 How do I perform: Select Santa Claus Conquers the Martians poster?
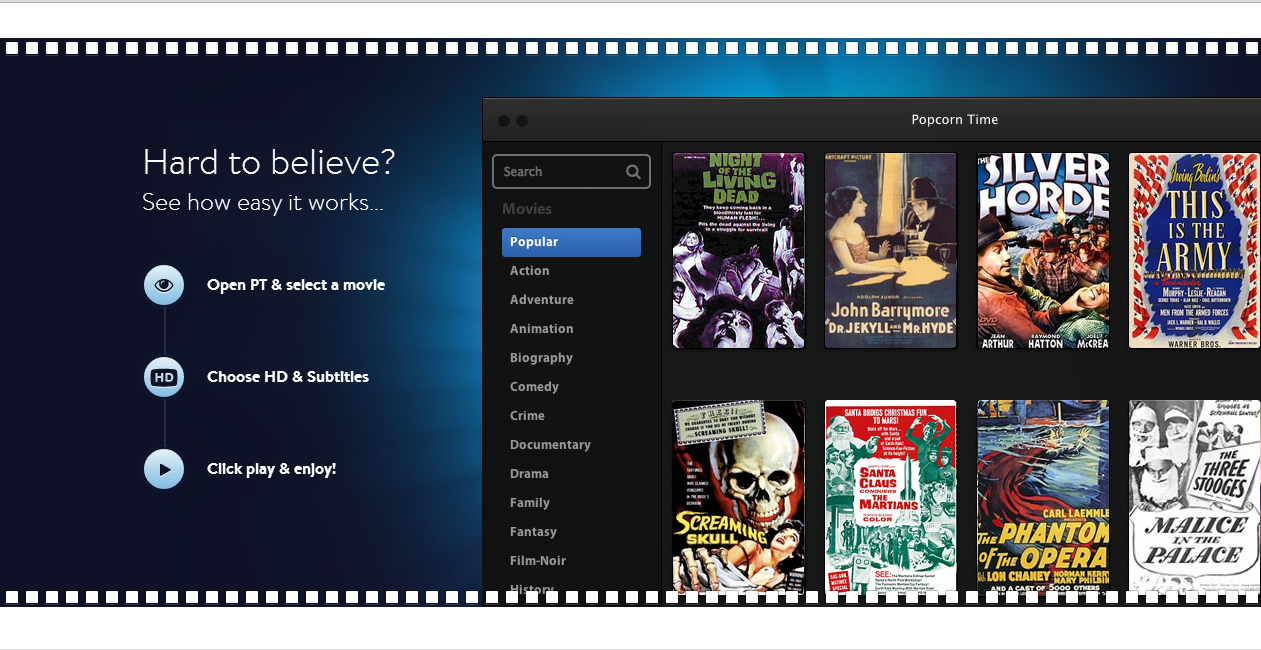point(891,496)
